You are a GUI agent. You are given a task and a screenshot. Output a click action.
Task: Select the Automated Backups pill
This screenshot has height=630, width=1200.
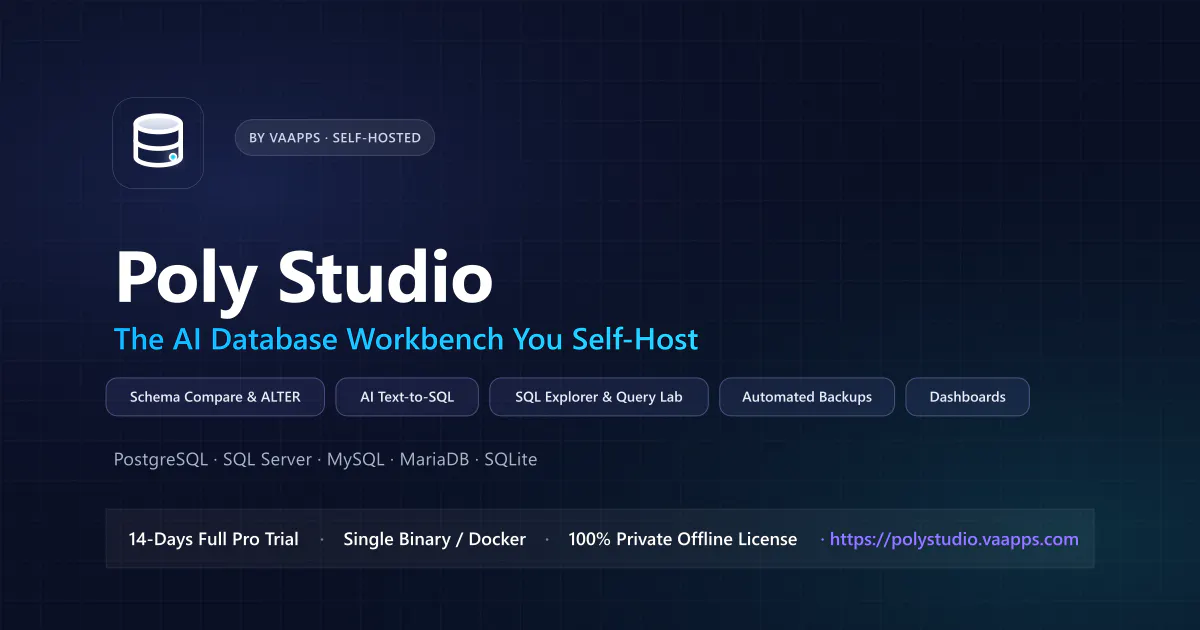[x=807, y=397]
